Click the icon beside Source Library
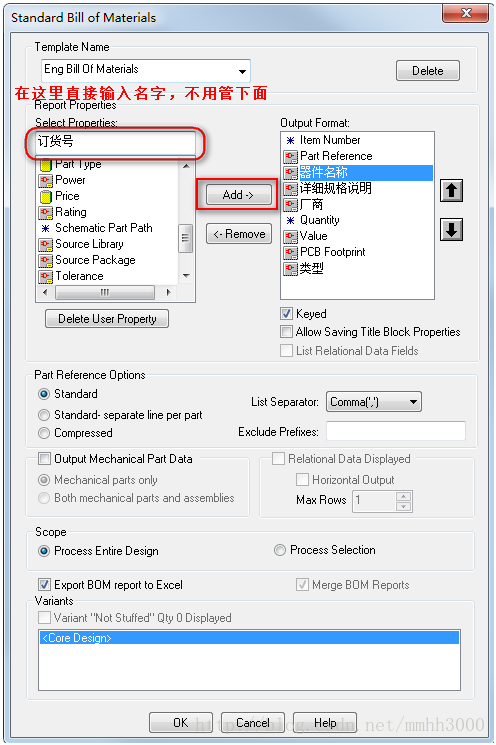Viewport: 496px width, 745px height. click(x=46, y=245)
